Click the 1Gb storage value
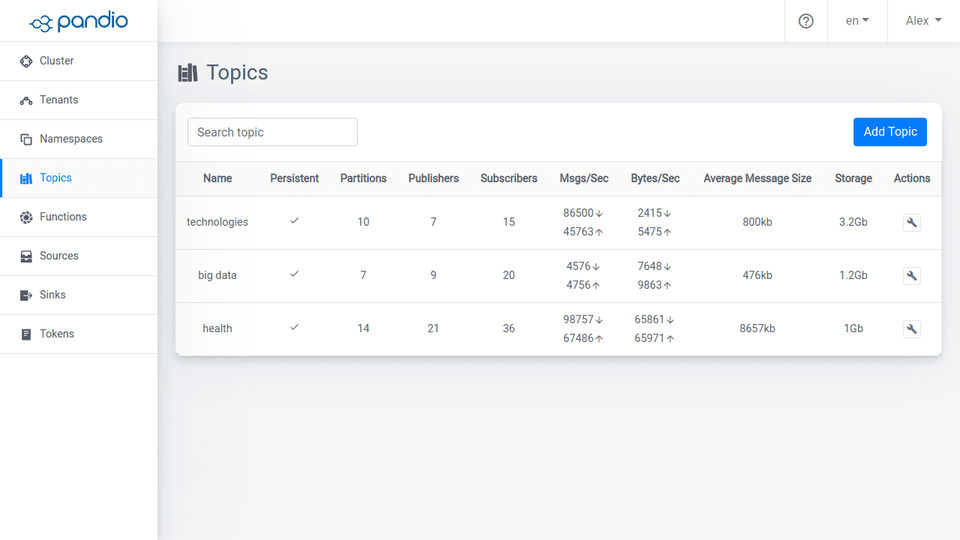The height and width of the screenshot is (540, 960). click(x=853, y=329)
